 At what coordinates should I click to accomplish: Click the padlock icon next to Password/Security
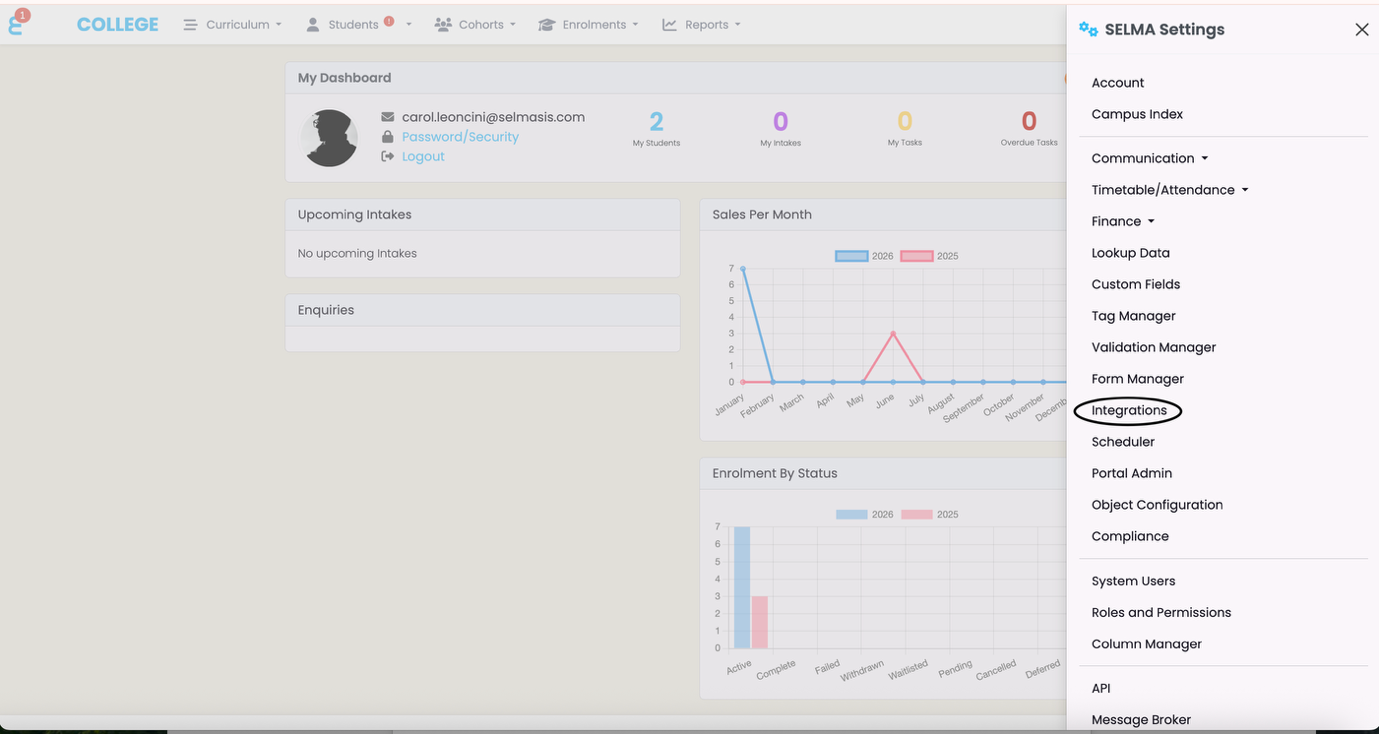coord(387,137)
